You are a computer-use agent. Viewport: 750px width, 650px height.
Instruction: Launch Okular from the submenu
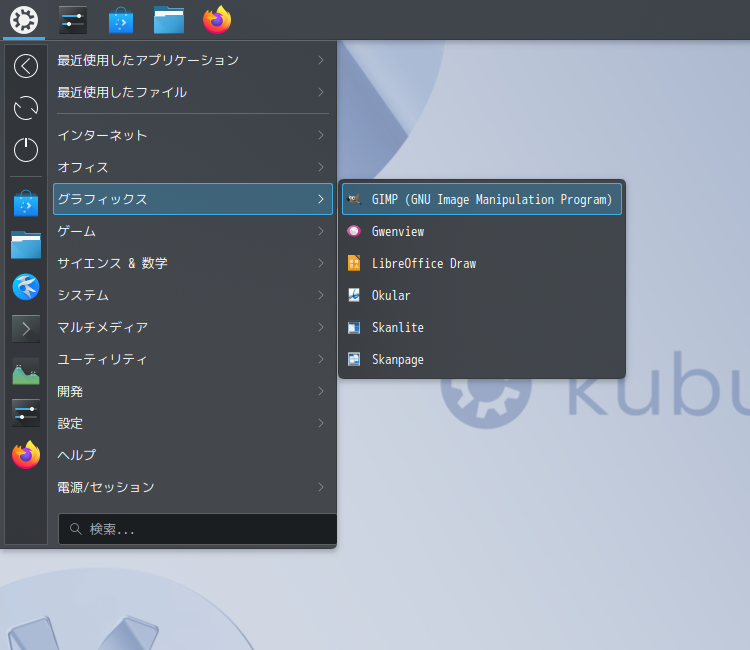tap(482, 295)
